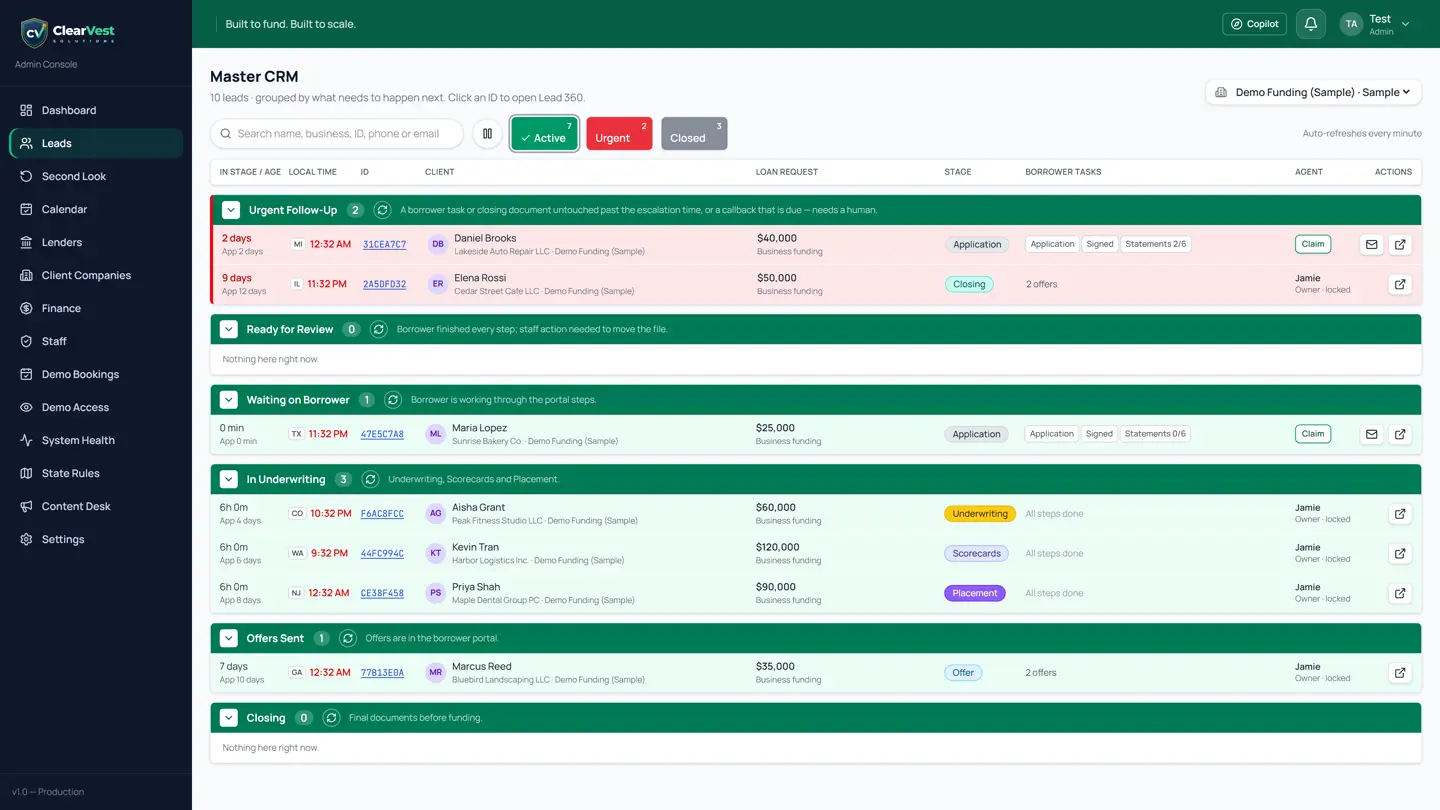1440x810 pixels.
Task: Collapse the Closing section
Action: (x=229, y=718)
